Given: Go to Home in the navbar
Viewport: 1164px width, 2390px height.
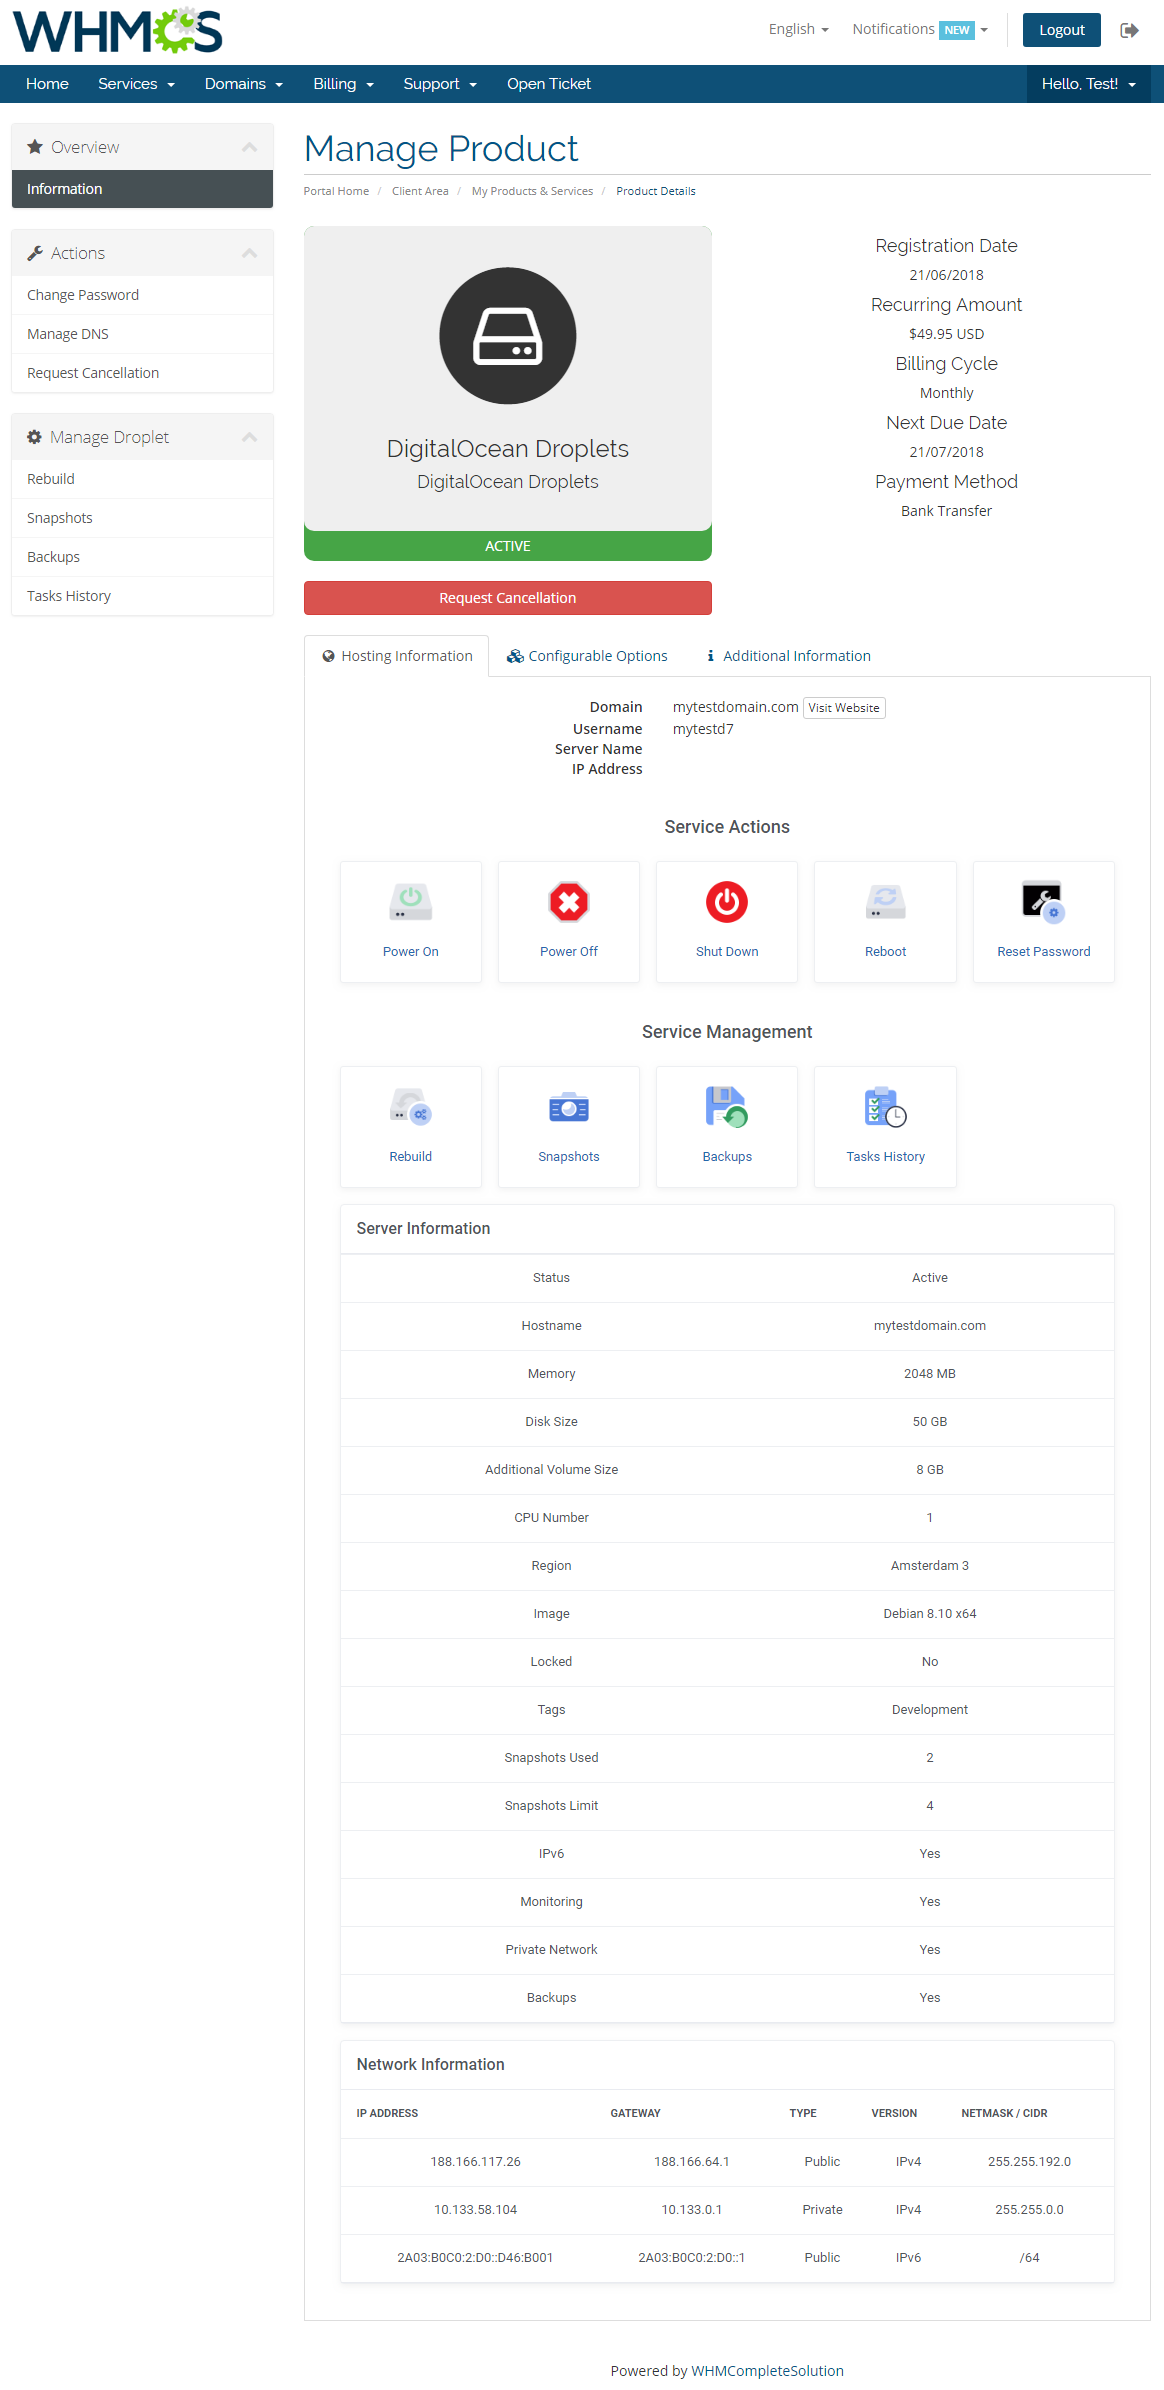Looking at the screenshot, I should (x=47, y=84).
